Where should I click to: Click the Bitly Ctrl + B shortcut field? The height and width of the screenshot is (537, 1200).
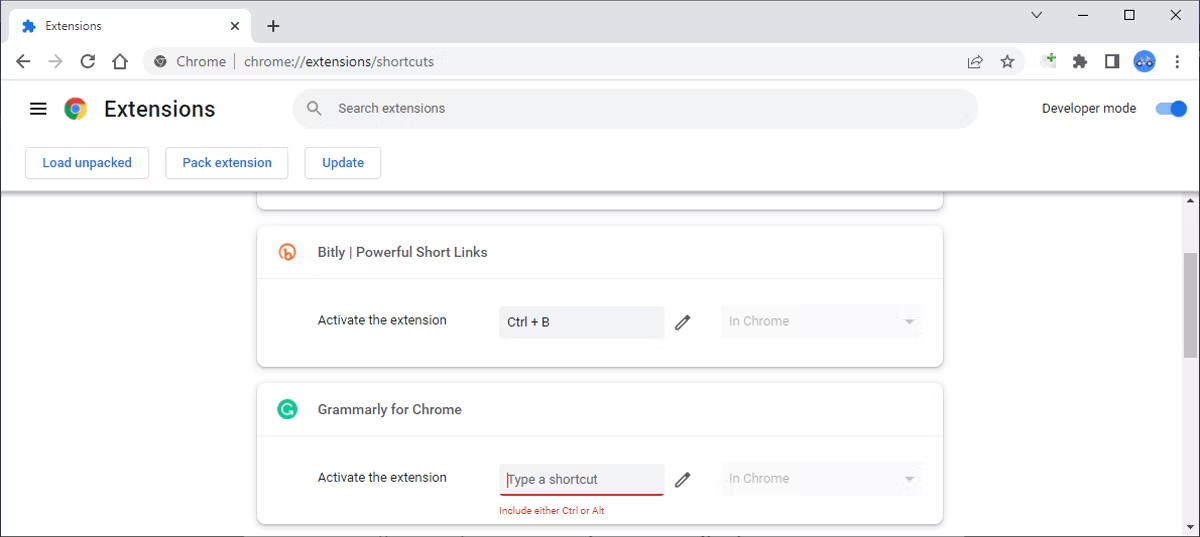point(581,322)
